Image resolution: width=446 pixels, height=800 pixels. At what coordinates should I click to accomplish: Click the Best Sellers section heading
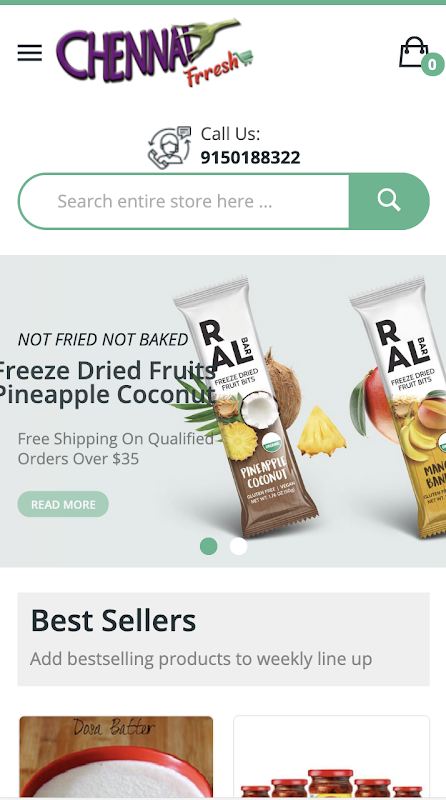pos(113,620)
